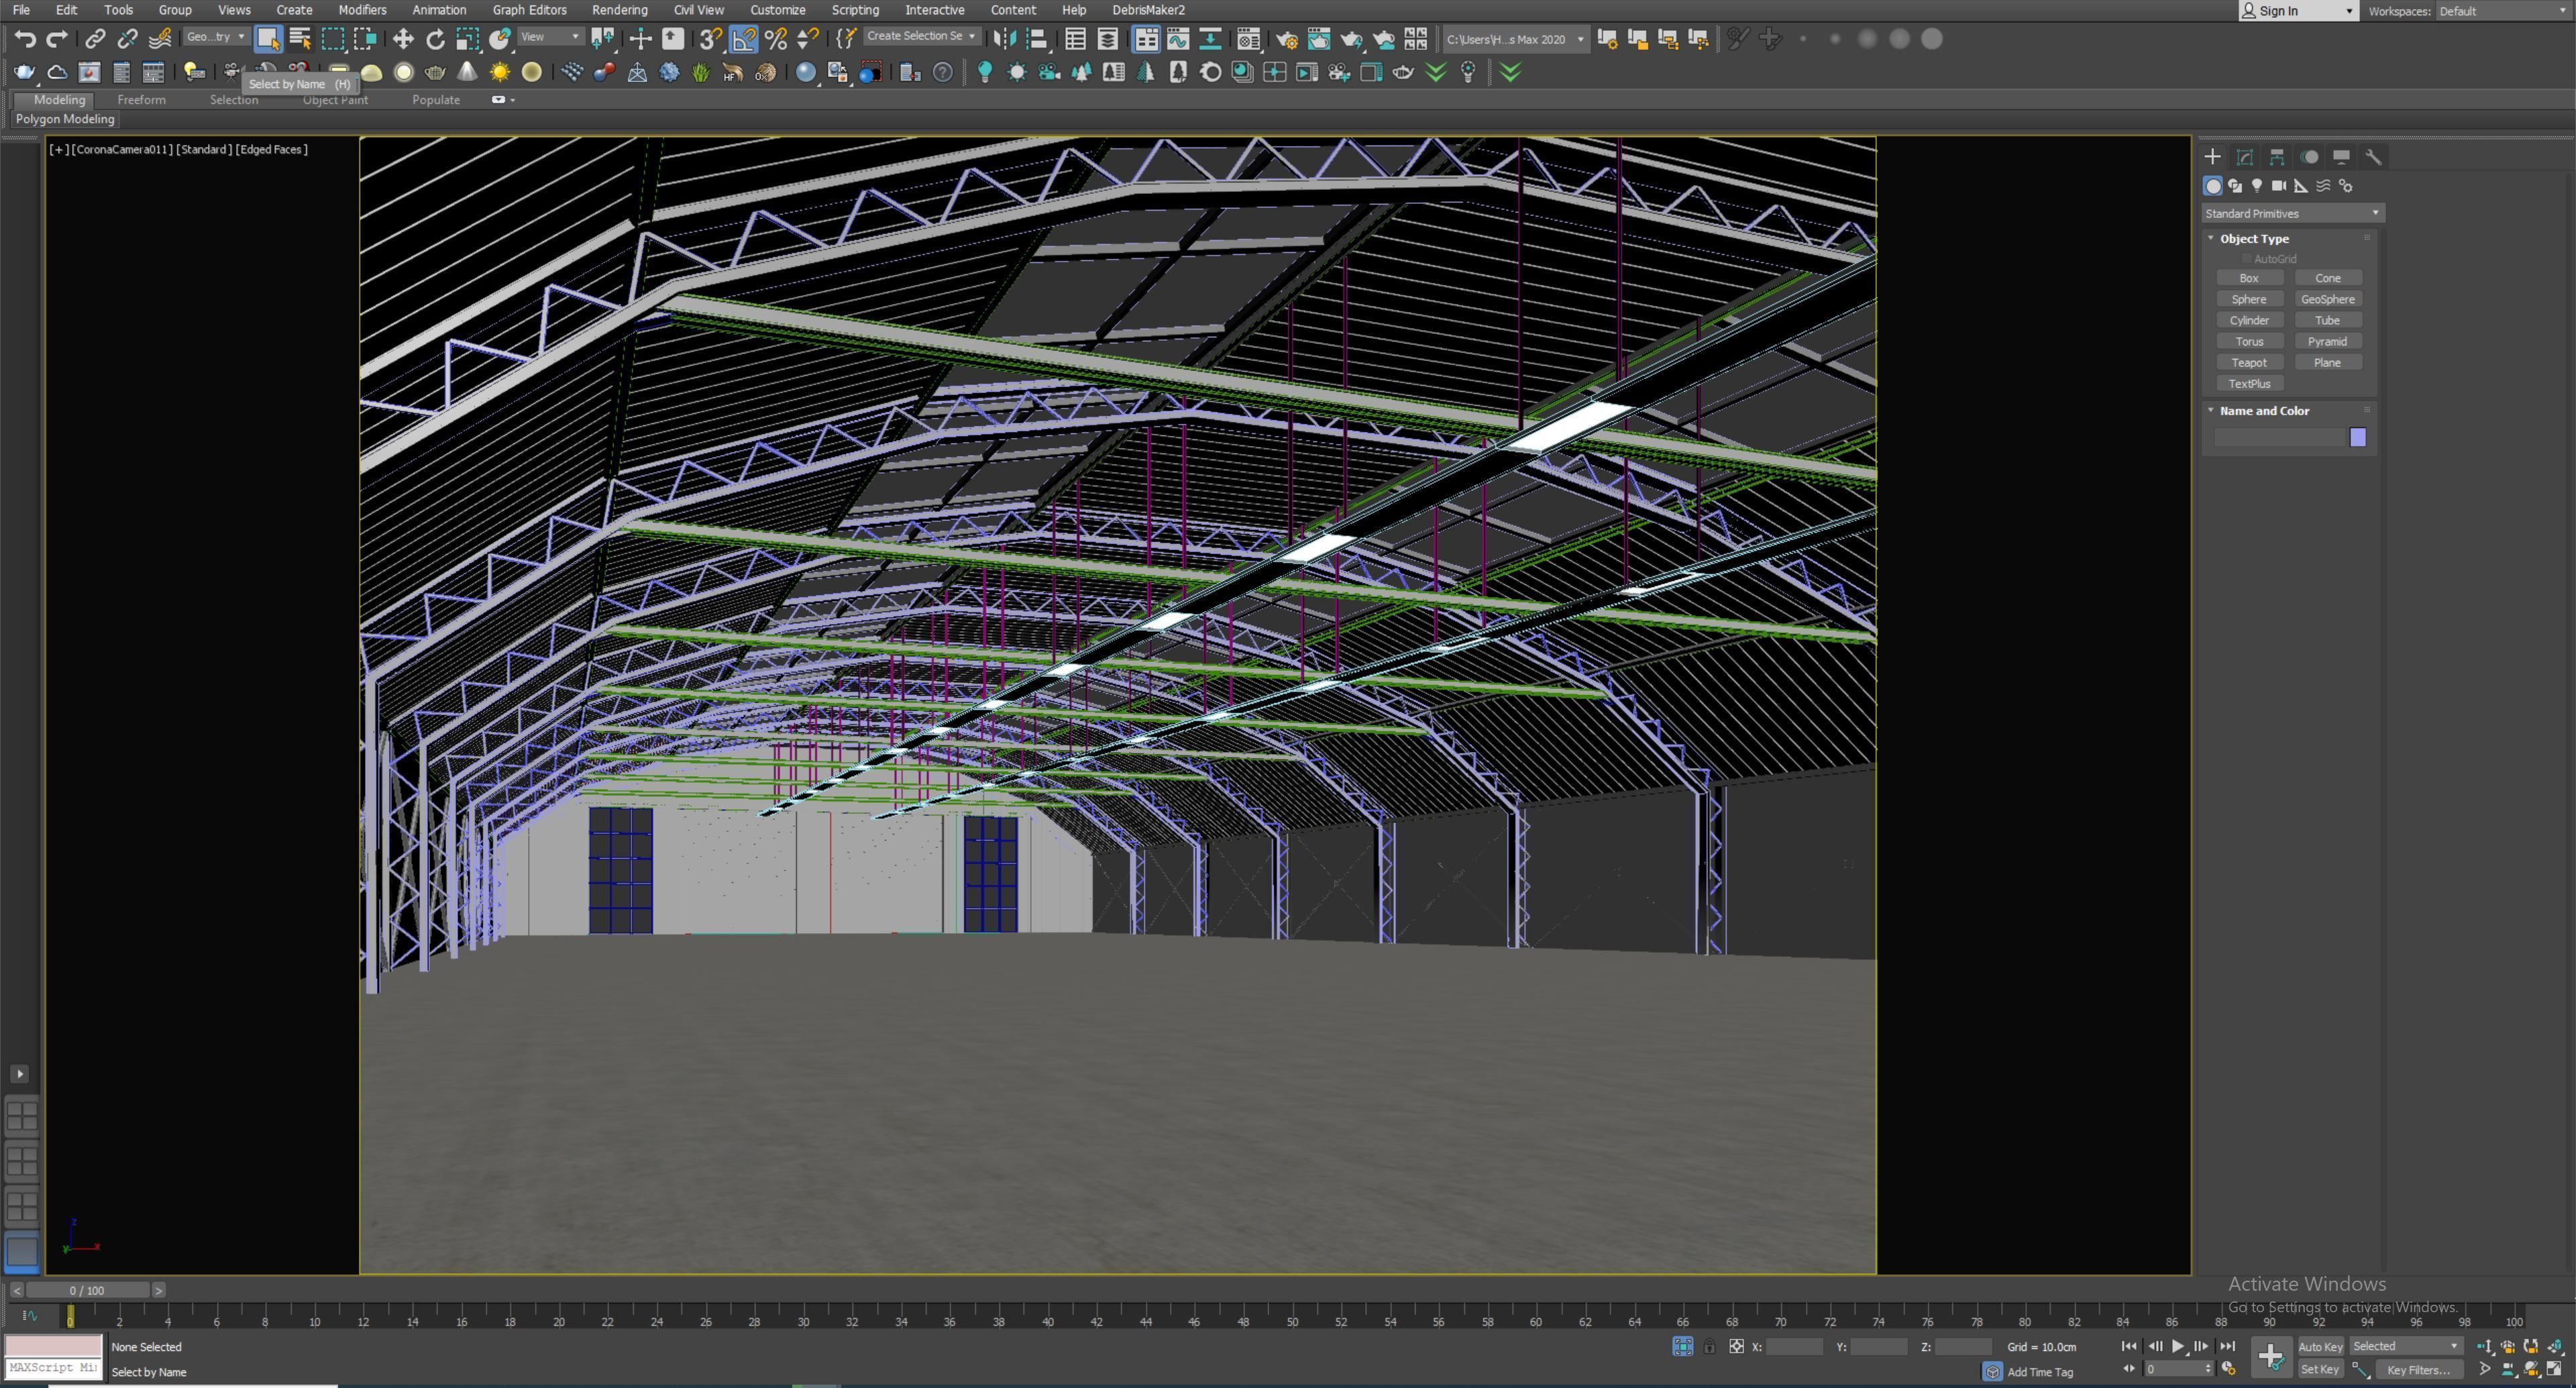The height and width of the screenshot is (1388, 2576).
Task: Open the Selected key filter dropdown
Action: [x=2405, y=1346]
